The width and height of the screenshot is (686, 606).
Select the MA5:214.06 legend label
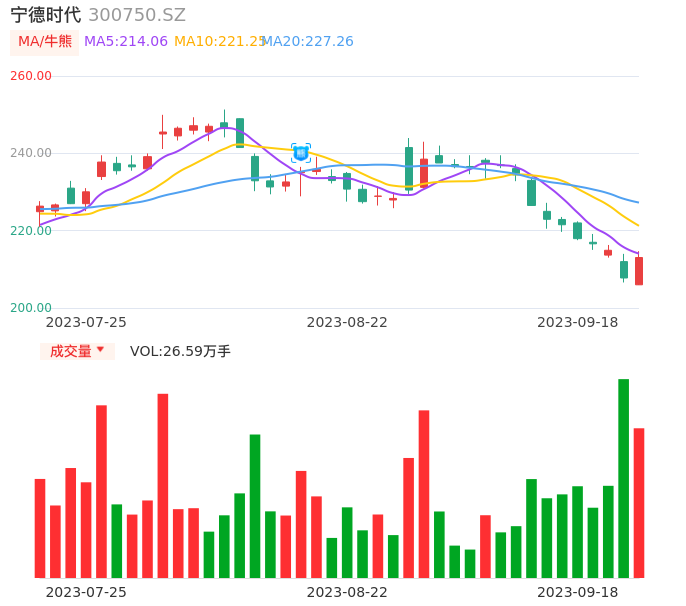click(x=126, y=42)
